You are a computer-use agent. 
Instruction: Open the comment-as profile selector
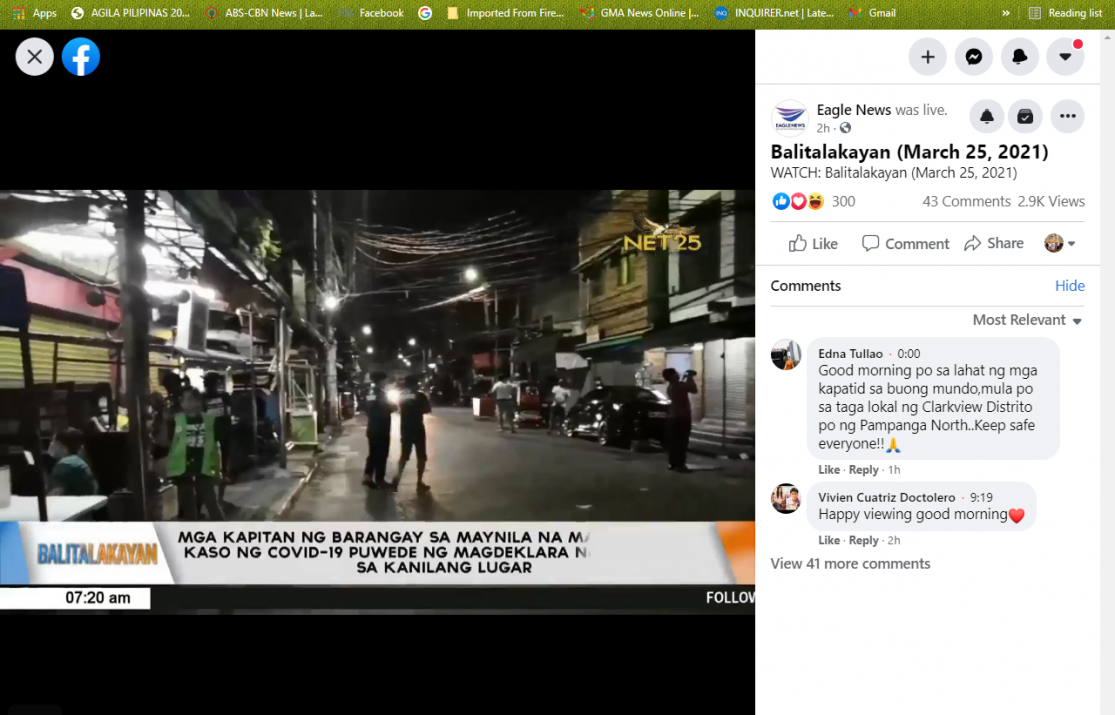click(1060, 244)
